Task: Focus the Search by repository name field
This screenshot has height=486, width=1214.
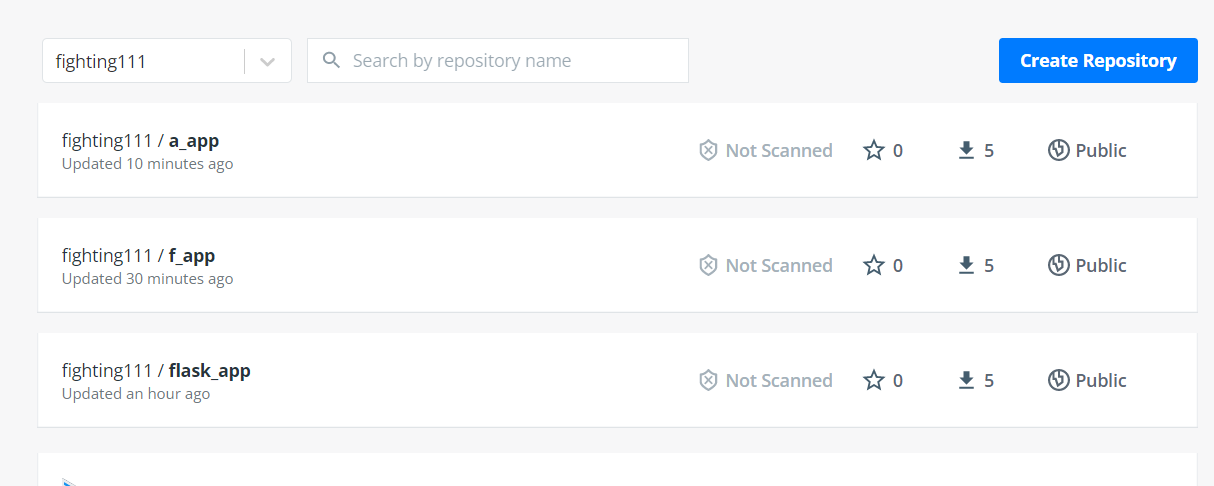Action: [x=510, y=61]
